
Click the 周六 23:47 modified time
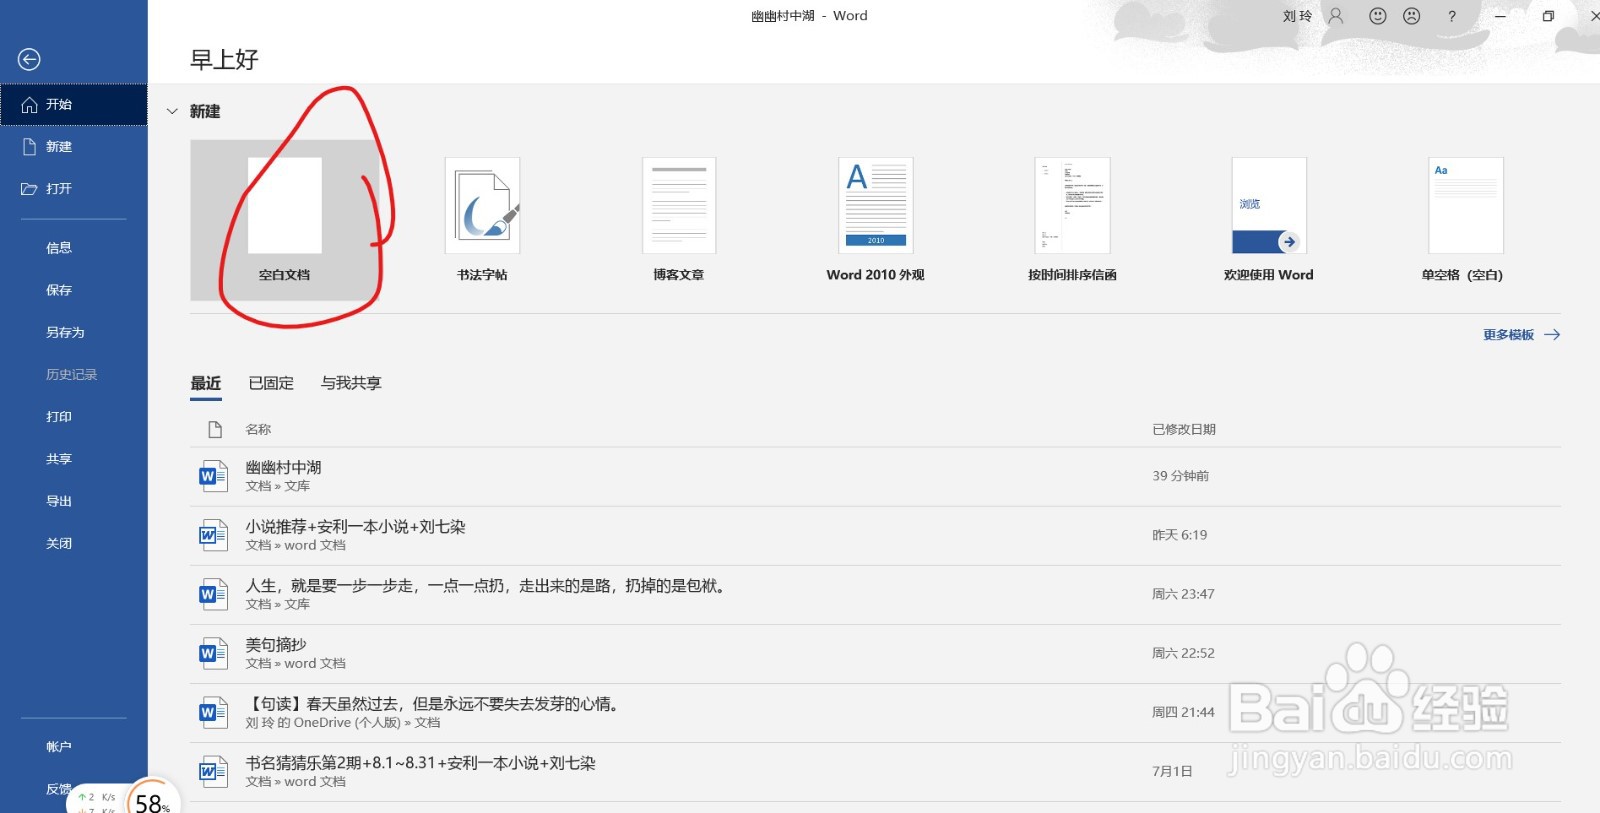click(1183, 594)
